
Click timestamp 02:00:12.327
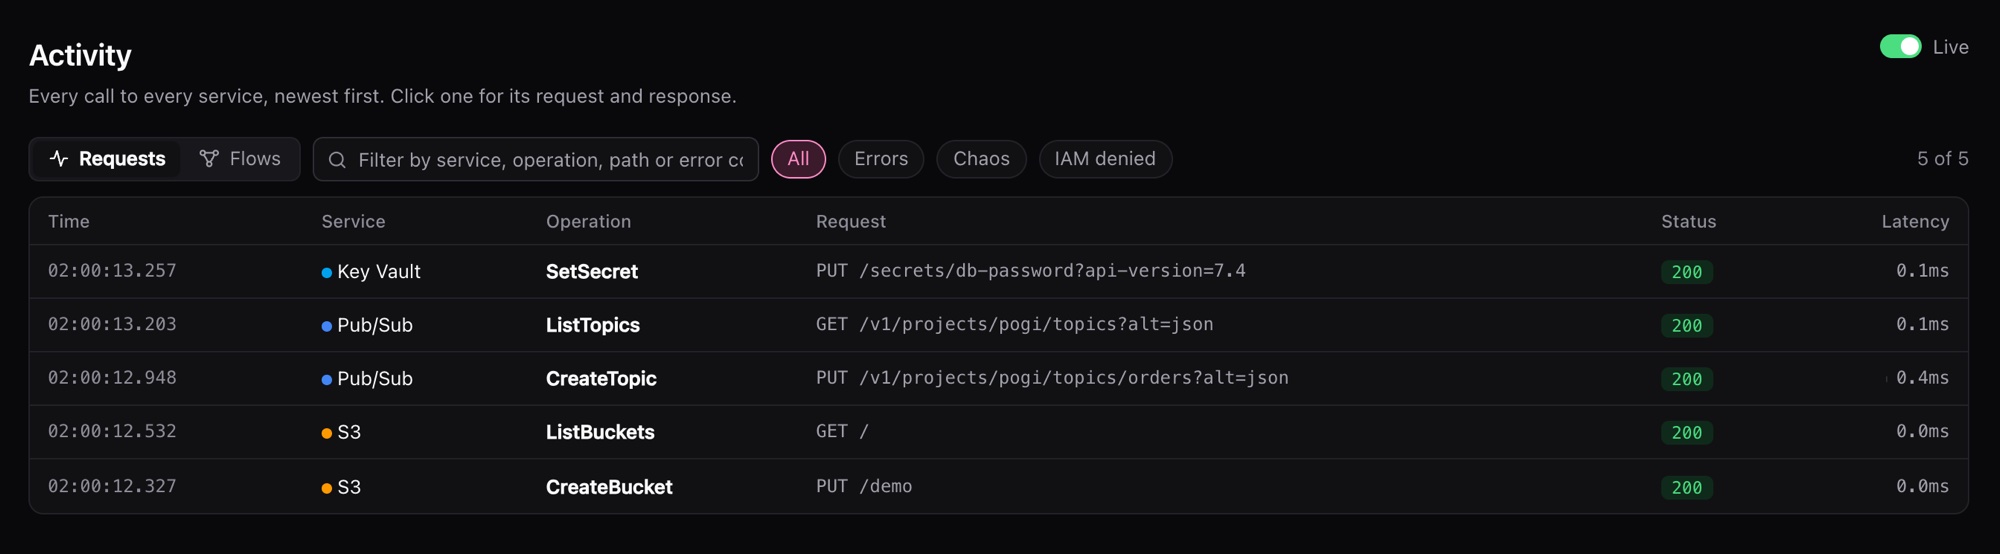tap(112, 487)
